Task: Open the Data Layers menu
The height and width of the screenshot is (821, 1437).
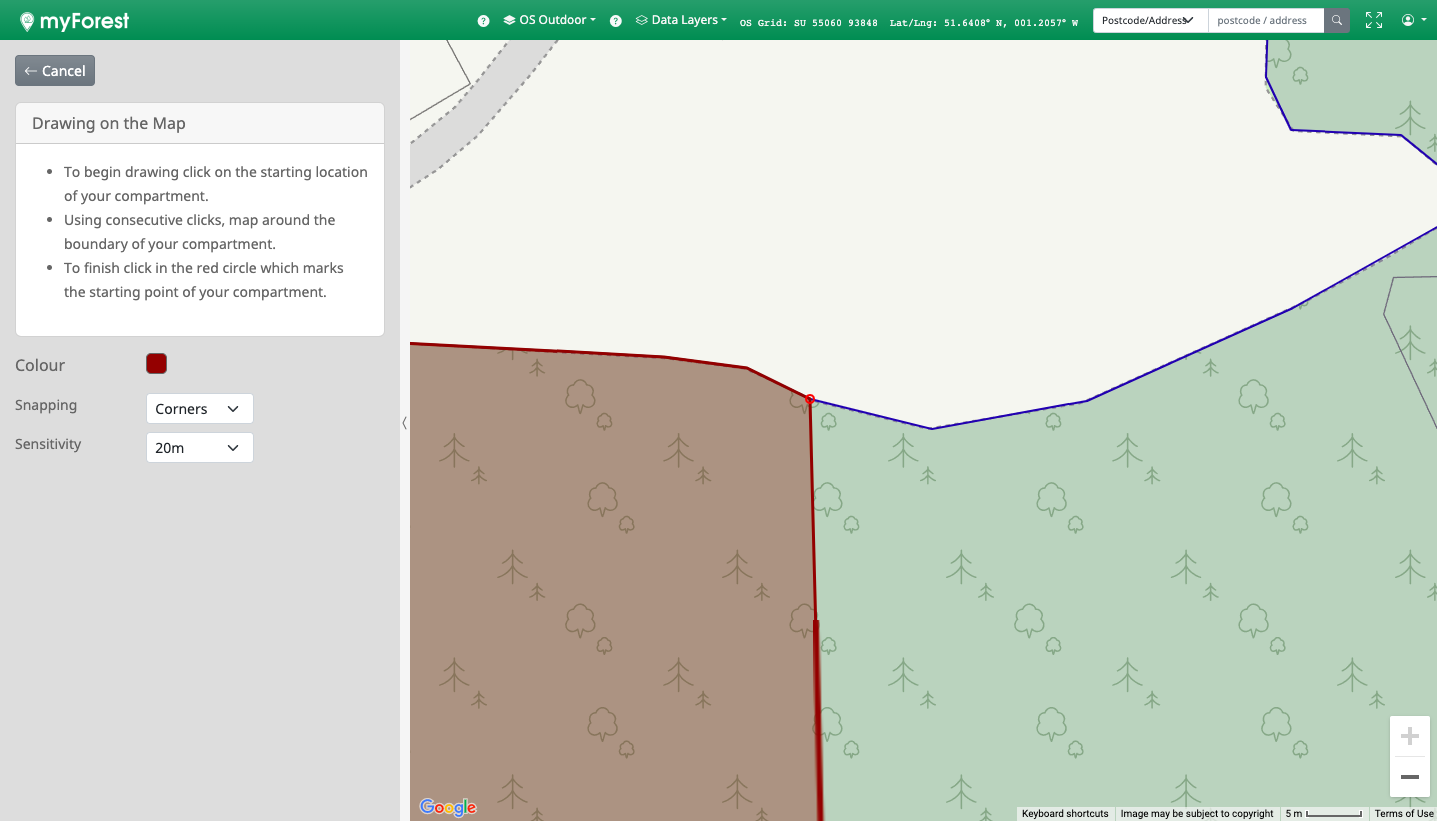Action: (682, 20)
